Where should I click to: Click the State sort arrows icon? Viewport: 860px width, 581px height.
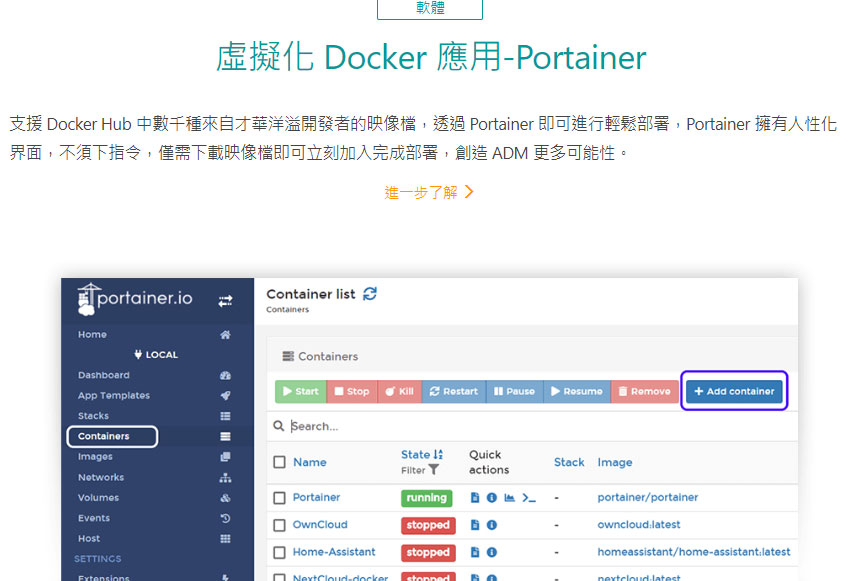click(438, 455)
